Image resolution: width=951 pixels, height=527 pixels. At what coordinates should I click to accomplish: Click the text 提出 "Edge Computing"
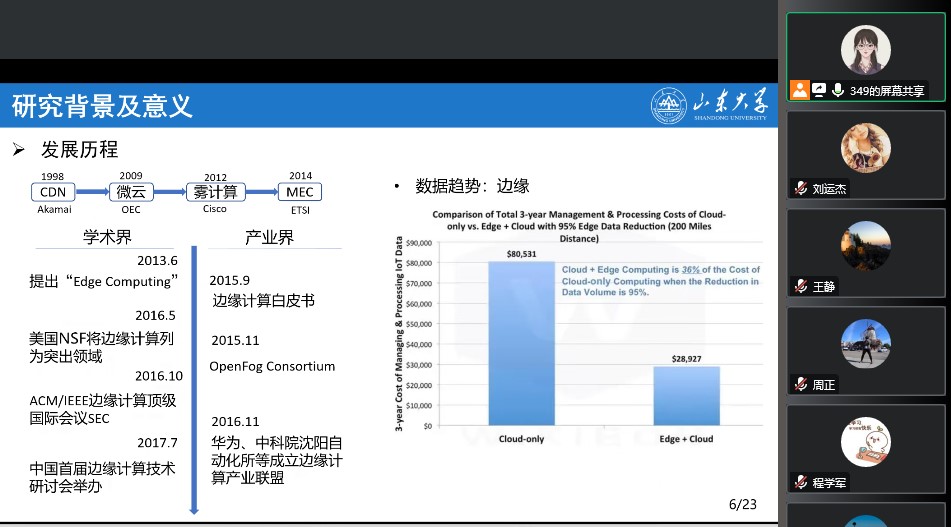point(104,281)
